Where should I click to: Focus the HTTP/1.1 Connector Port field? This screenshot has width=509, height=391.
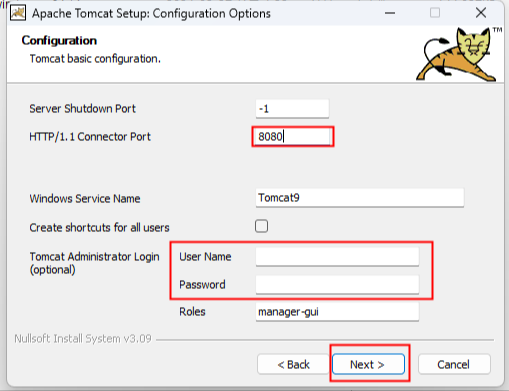[x=292, y=137]
